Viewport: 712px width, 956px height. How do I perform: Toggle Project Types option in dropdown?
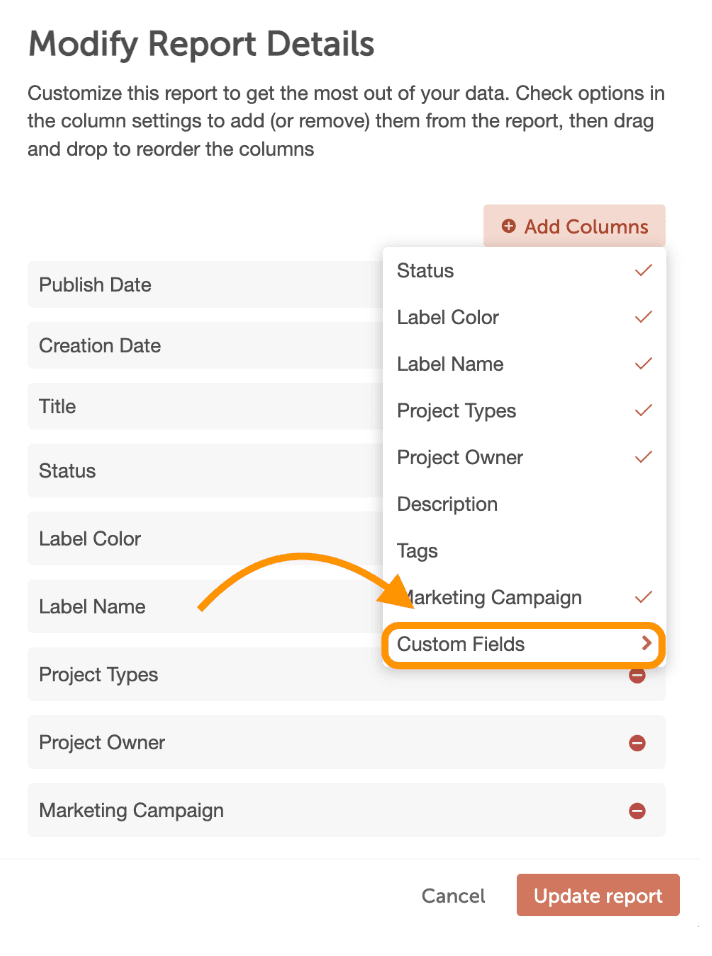click(456, 411)
